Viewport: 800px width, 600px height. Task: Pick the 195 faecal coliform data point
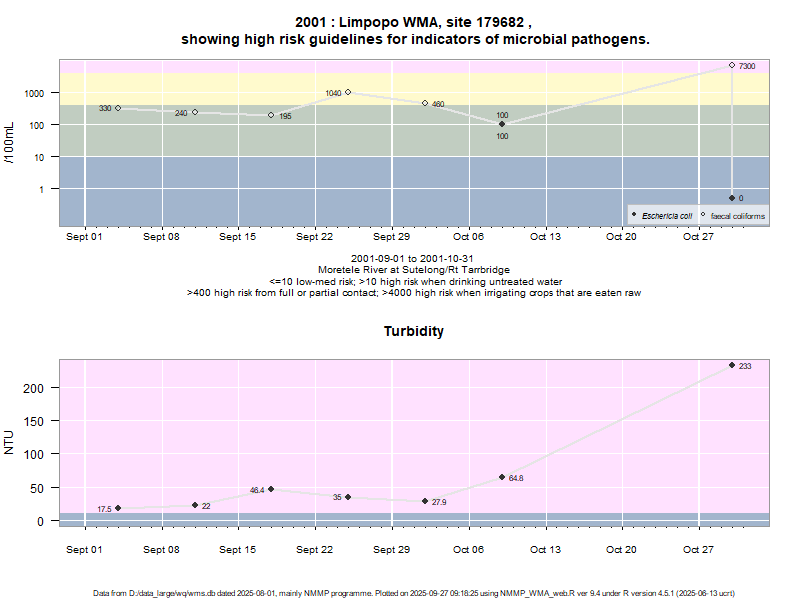pos(271,115)
